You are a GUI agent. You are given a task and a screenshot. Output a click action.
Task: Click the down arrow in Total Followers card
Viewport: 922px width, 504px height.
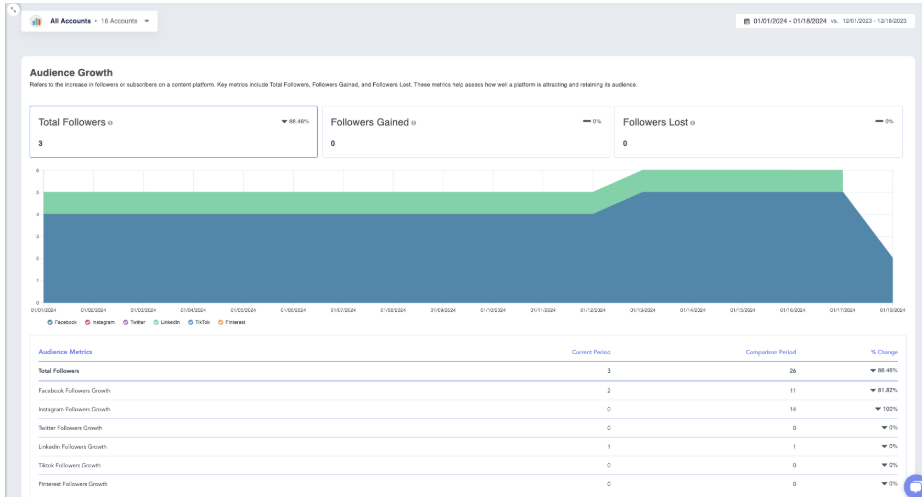point(285,121)
